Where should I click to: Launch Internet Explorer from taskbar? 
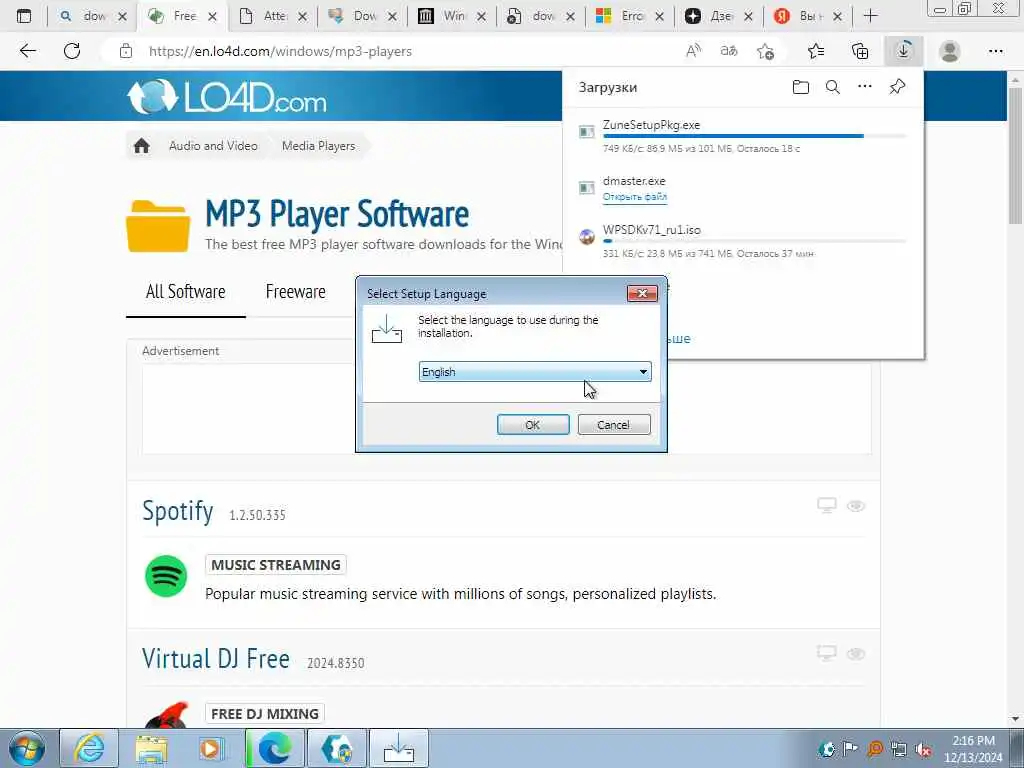pyautogui.click(x=89, y=748)
